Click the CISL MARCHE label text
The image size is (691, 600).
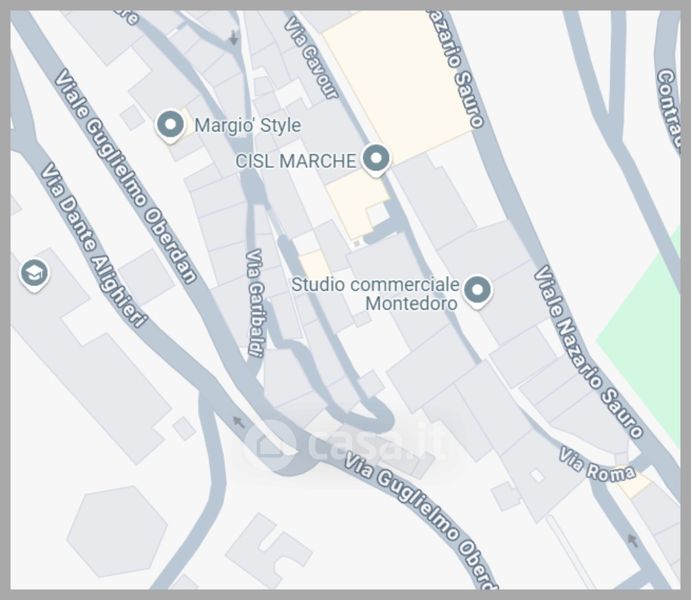point(295,161)
